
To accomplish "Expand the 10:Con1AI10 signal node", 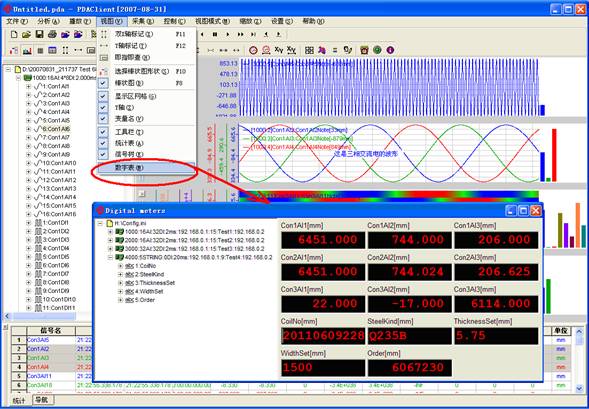I will point(29,163).
